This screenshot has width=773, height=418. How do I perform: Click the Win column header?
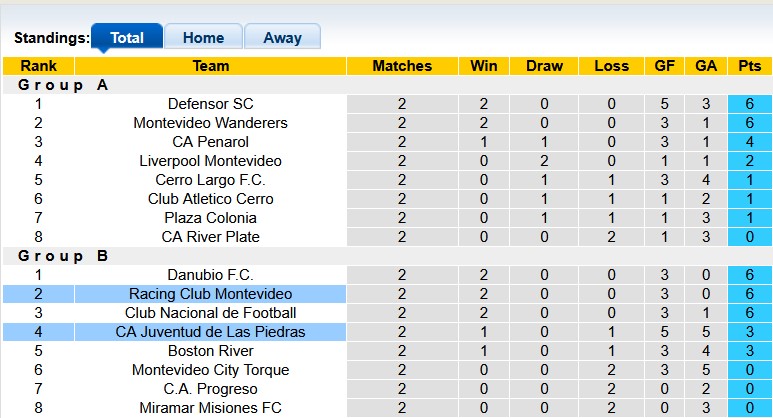[484, 66]
